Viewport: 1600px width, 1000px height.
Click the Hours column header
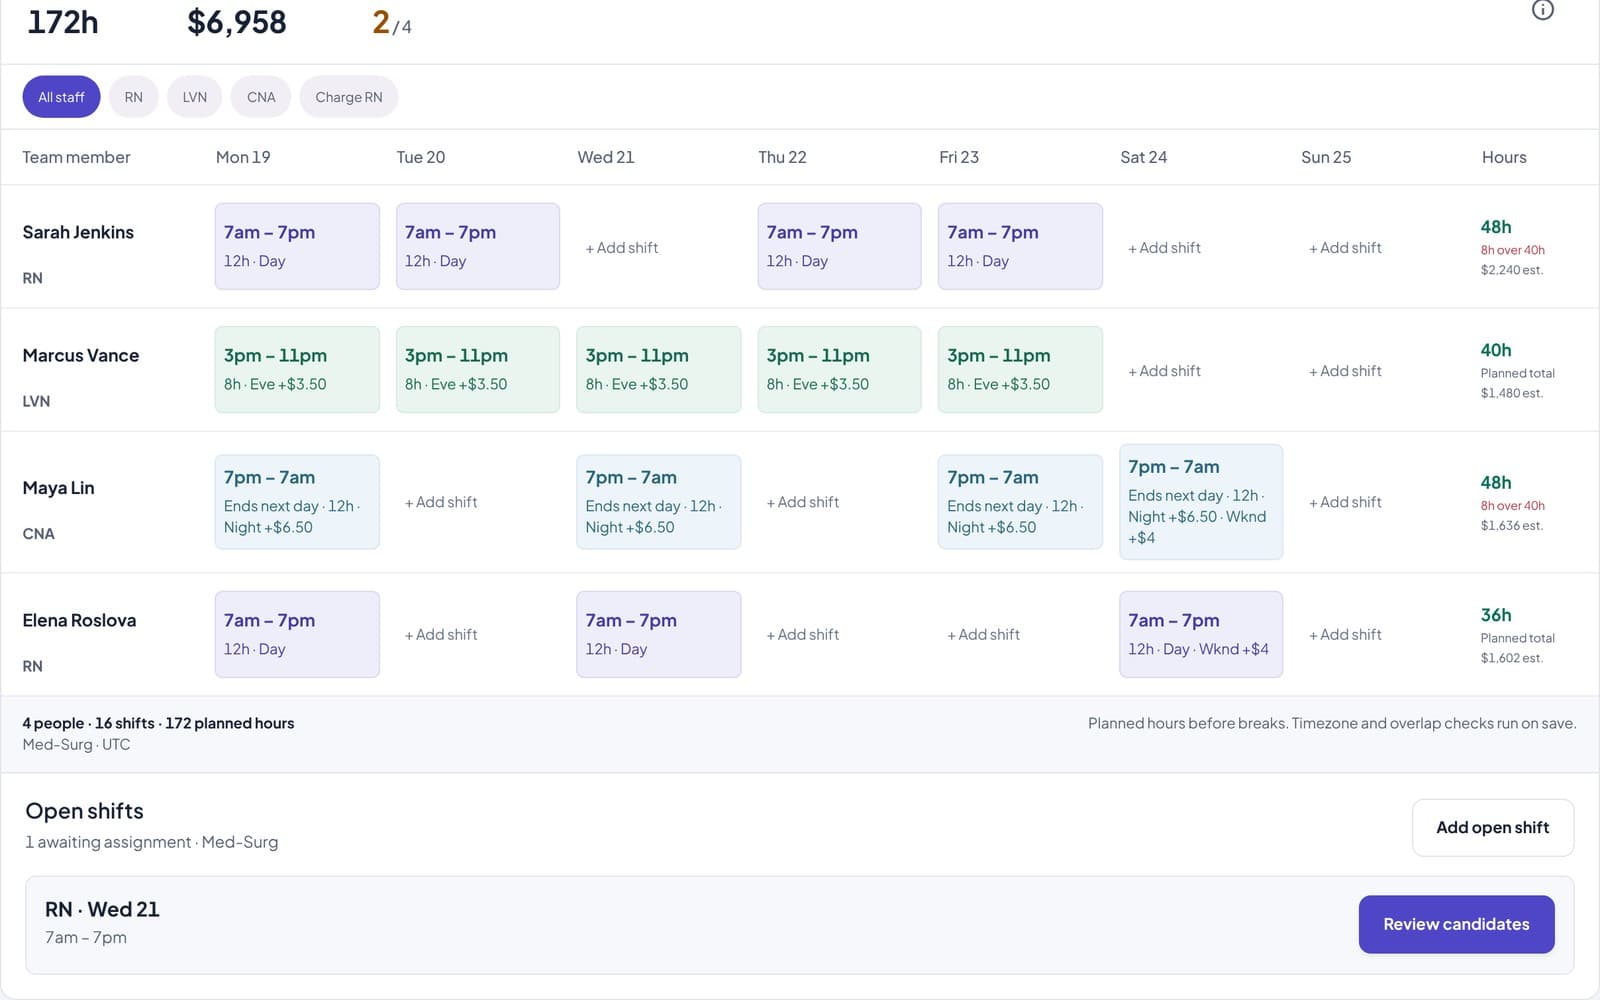(1504, 157)
